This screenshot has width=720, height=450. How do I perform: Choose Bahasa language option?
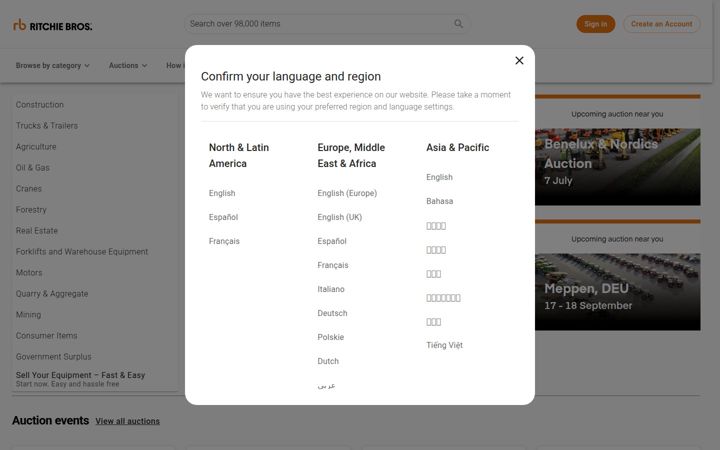pos(439,201)
